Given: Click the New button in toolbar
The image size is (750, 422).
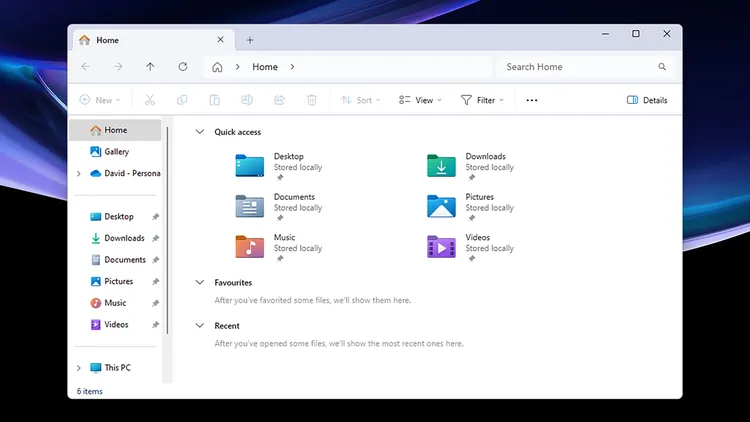Looking at the screenshot, I should (99, 100).
